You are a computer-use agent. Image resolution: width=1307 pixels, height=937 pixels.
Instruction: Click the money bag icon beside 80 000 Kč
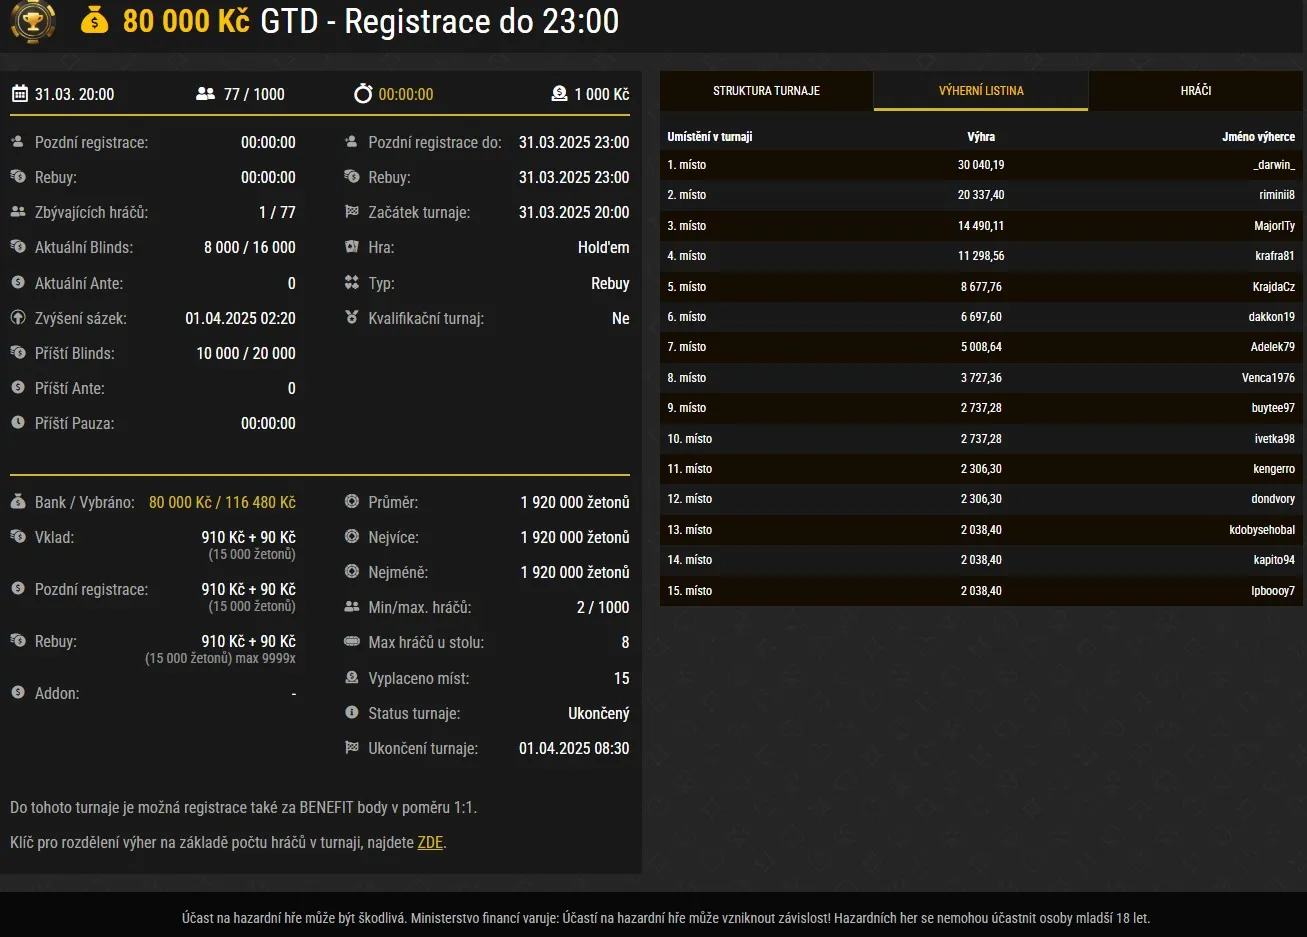[95, 21]
